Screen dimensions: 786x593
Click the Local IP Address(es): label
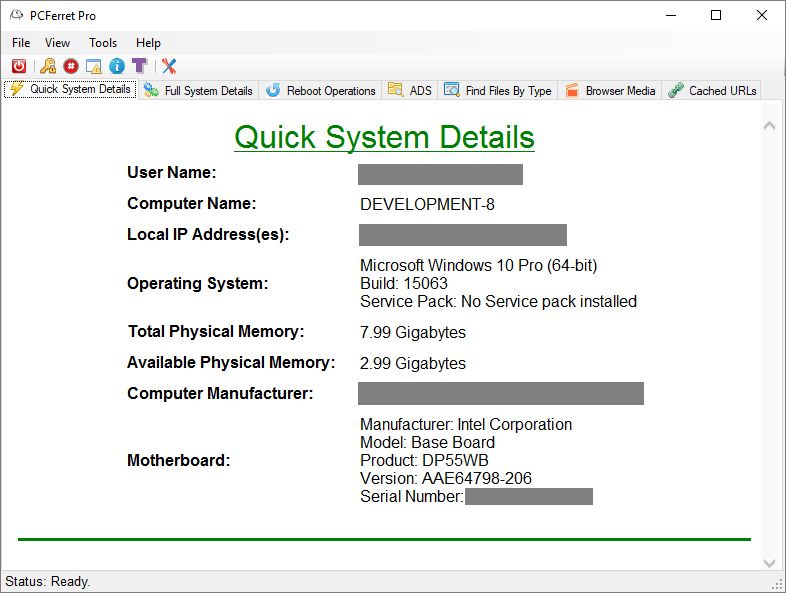(208, 235)
